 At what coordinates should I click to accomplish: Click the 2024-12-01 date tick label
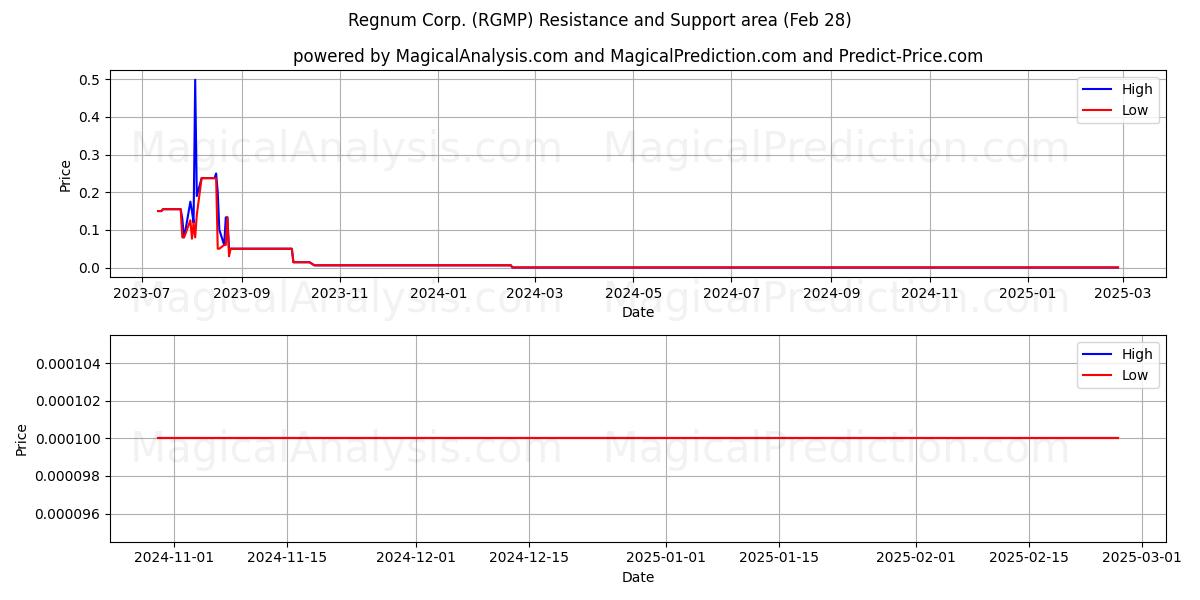click(x=416, y=558)
